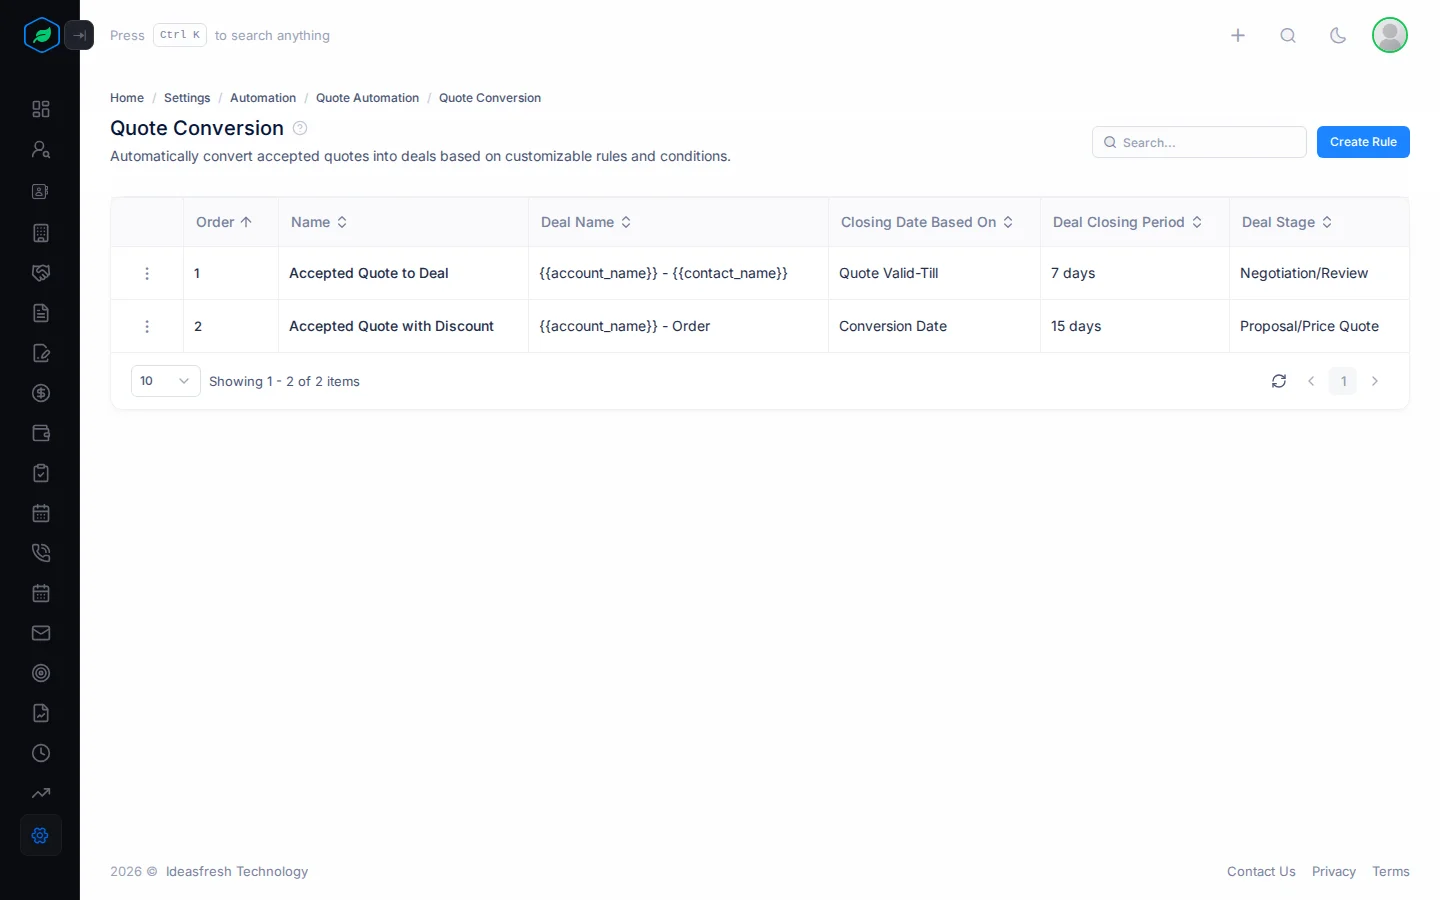Open the email envelope sidebar icon
The image size is (1440, 900).
point(41,633)
